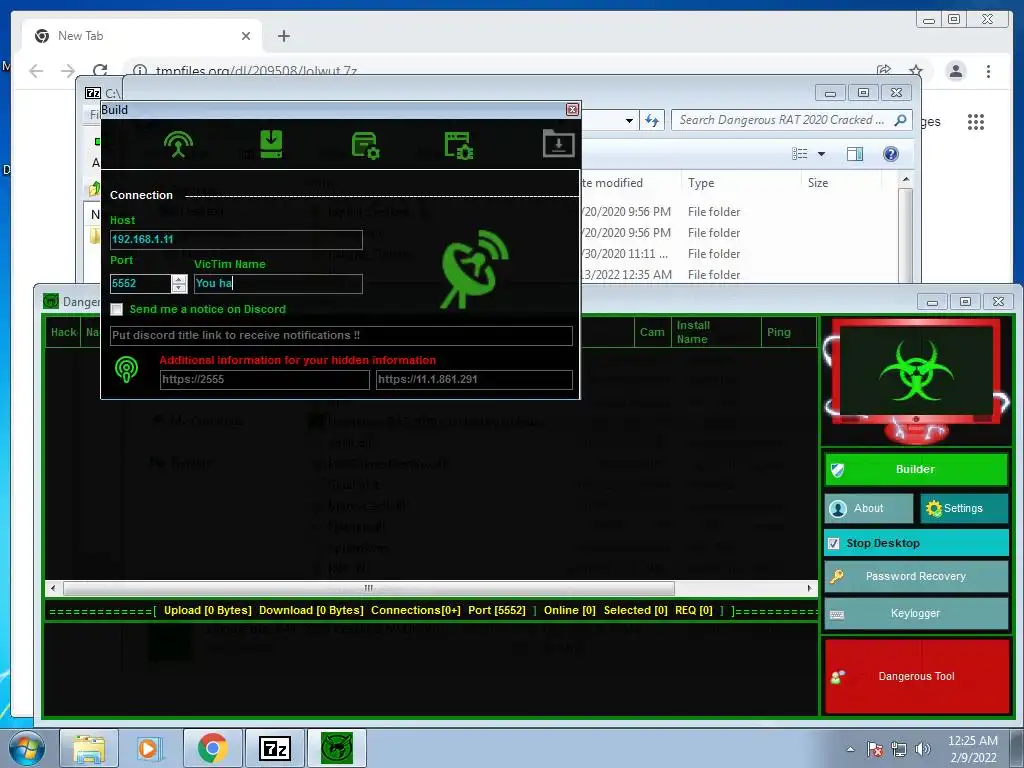Open the address bar dropdown arrow
Screen dimensions: 1024x768
click(x=629, y=121)
